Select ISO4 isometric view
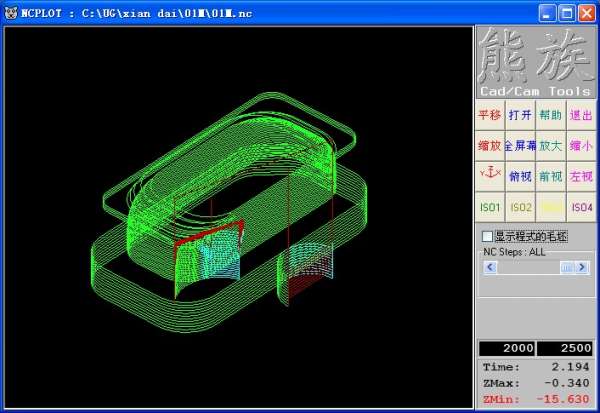 pyautogui.click(x=581, y=207)
